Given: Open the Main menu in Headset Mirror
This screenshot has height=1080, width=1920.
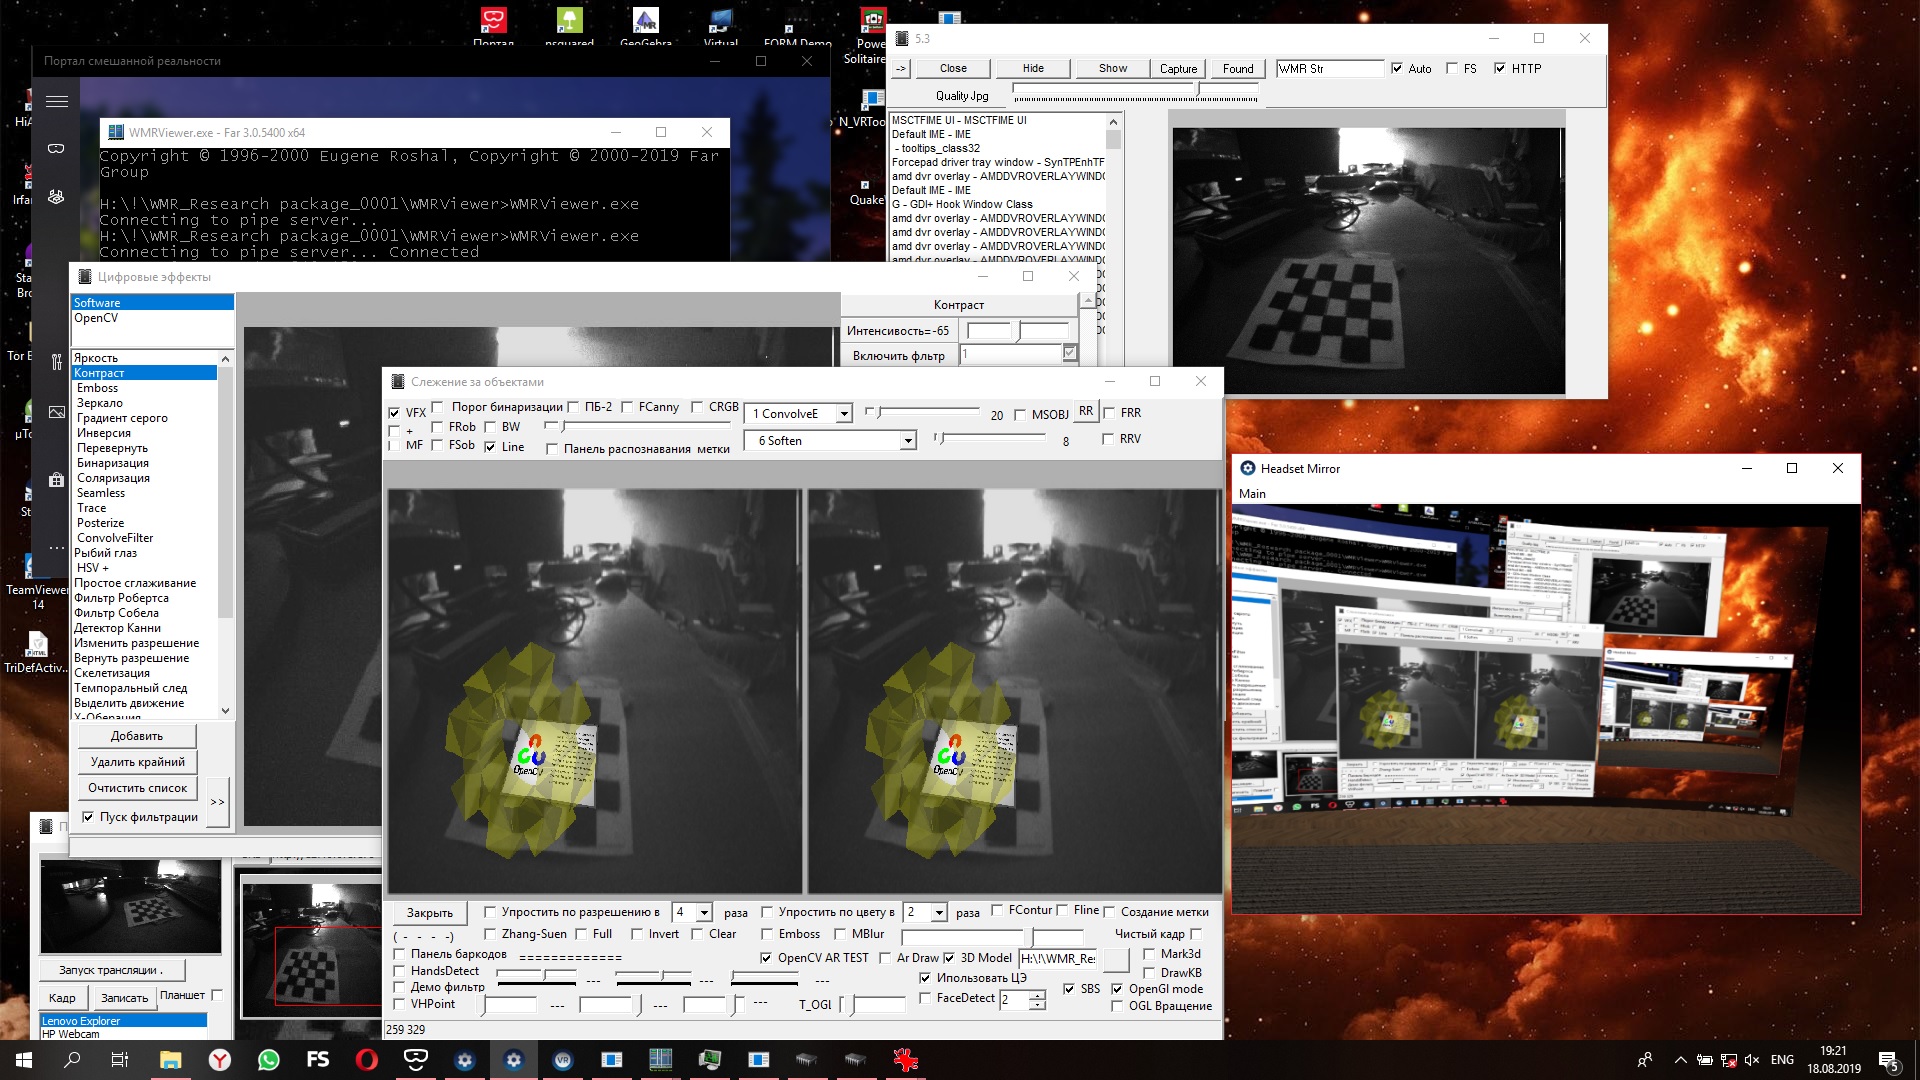Looking at the screenshot, I should point(1252,494).
